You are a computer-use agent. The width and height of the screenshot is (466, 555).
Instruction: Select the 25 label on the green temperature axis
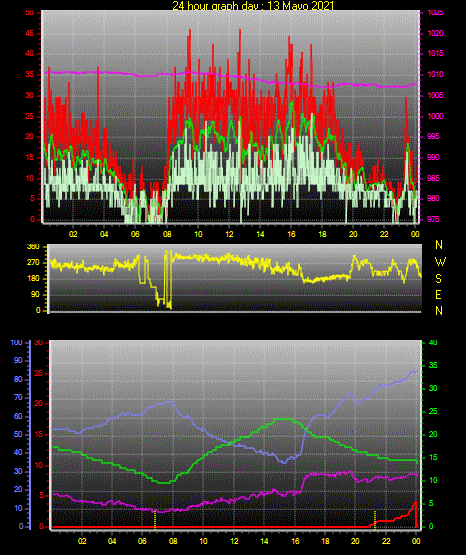433,411
